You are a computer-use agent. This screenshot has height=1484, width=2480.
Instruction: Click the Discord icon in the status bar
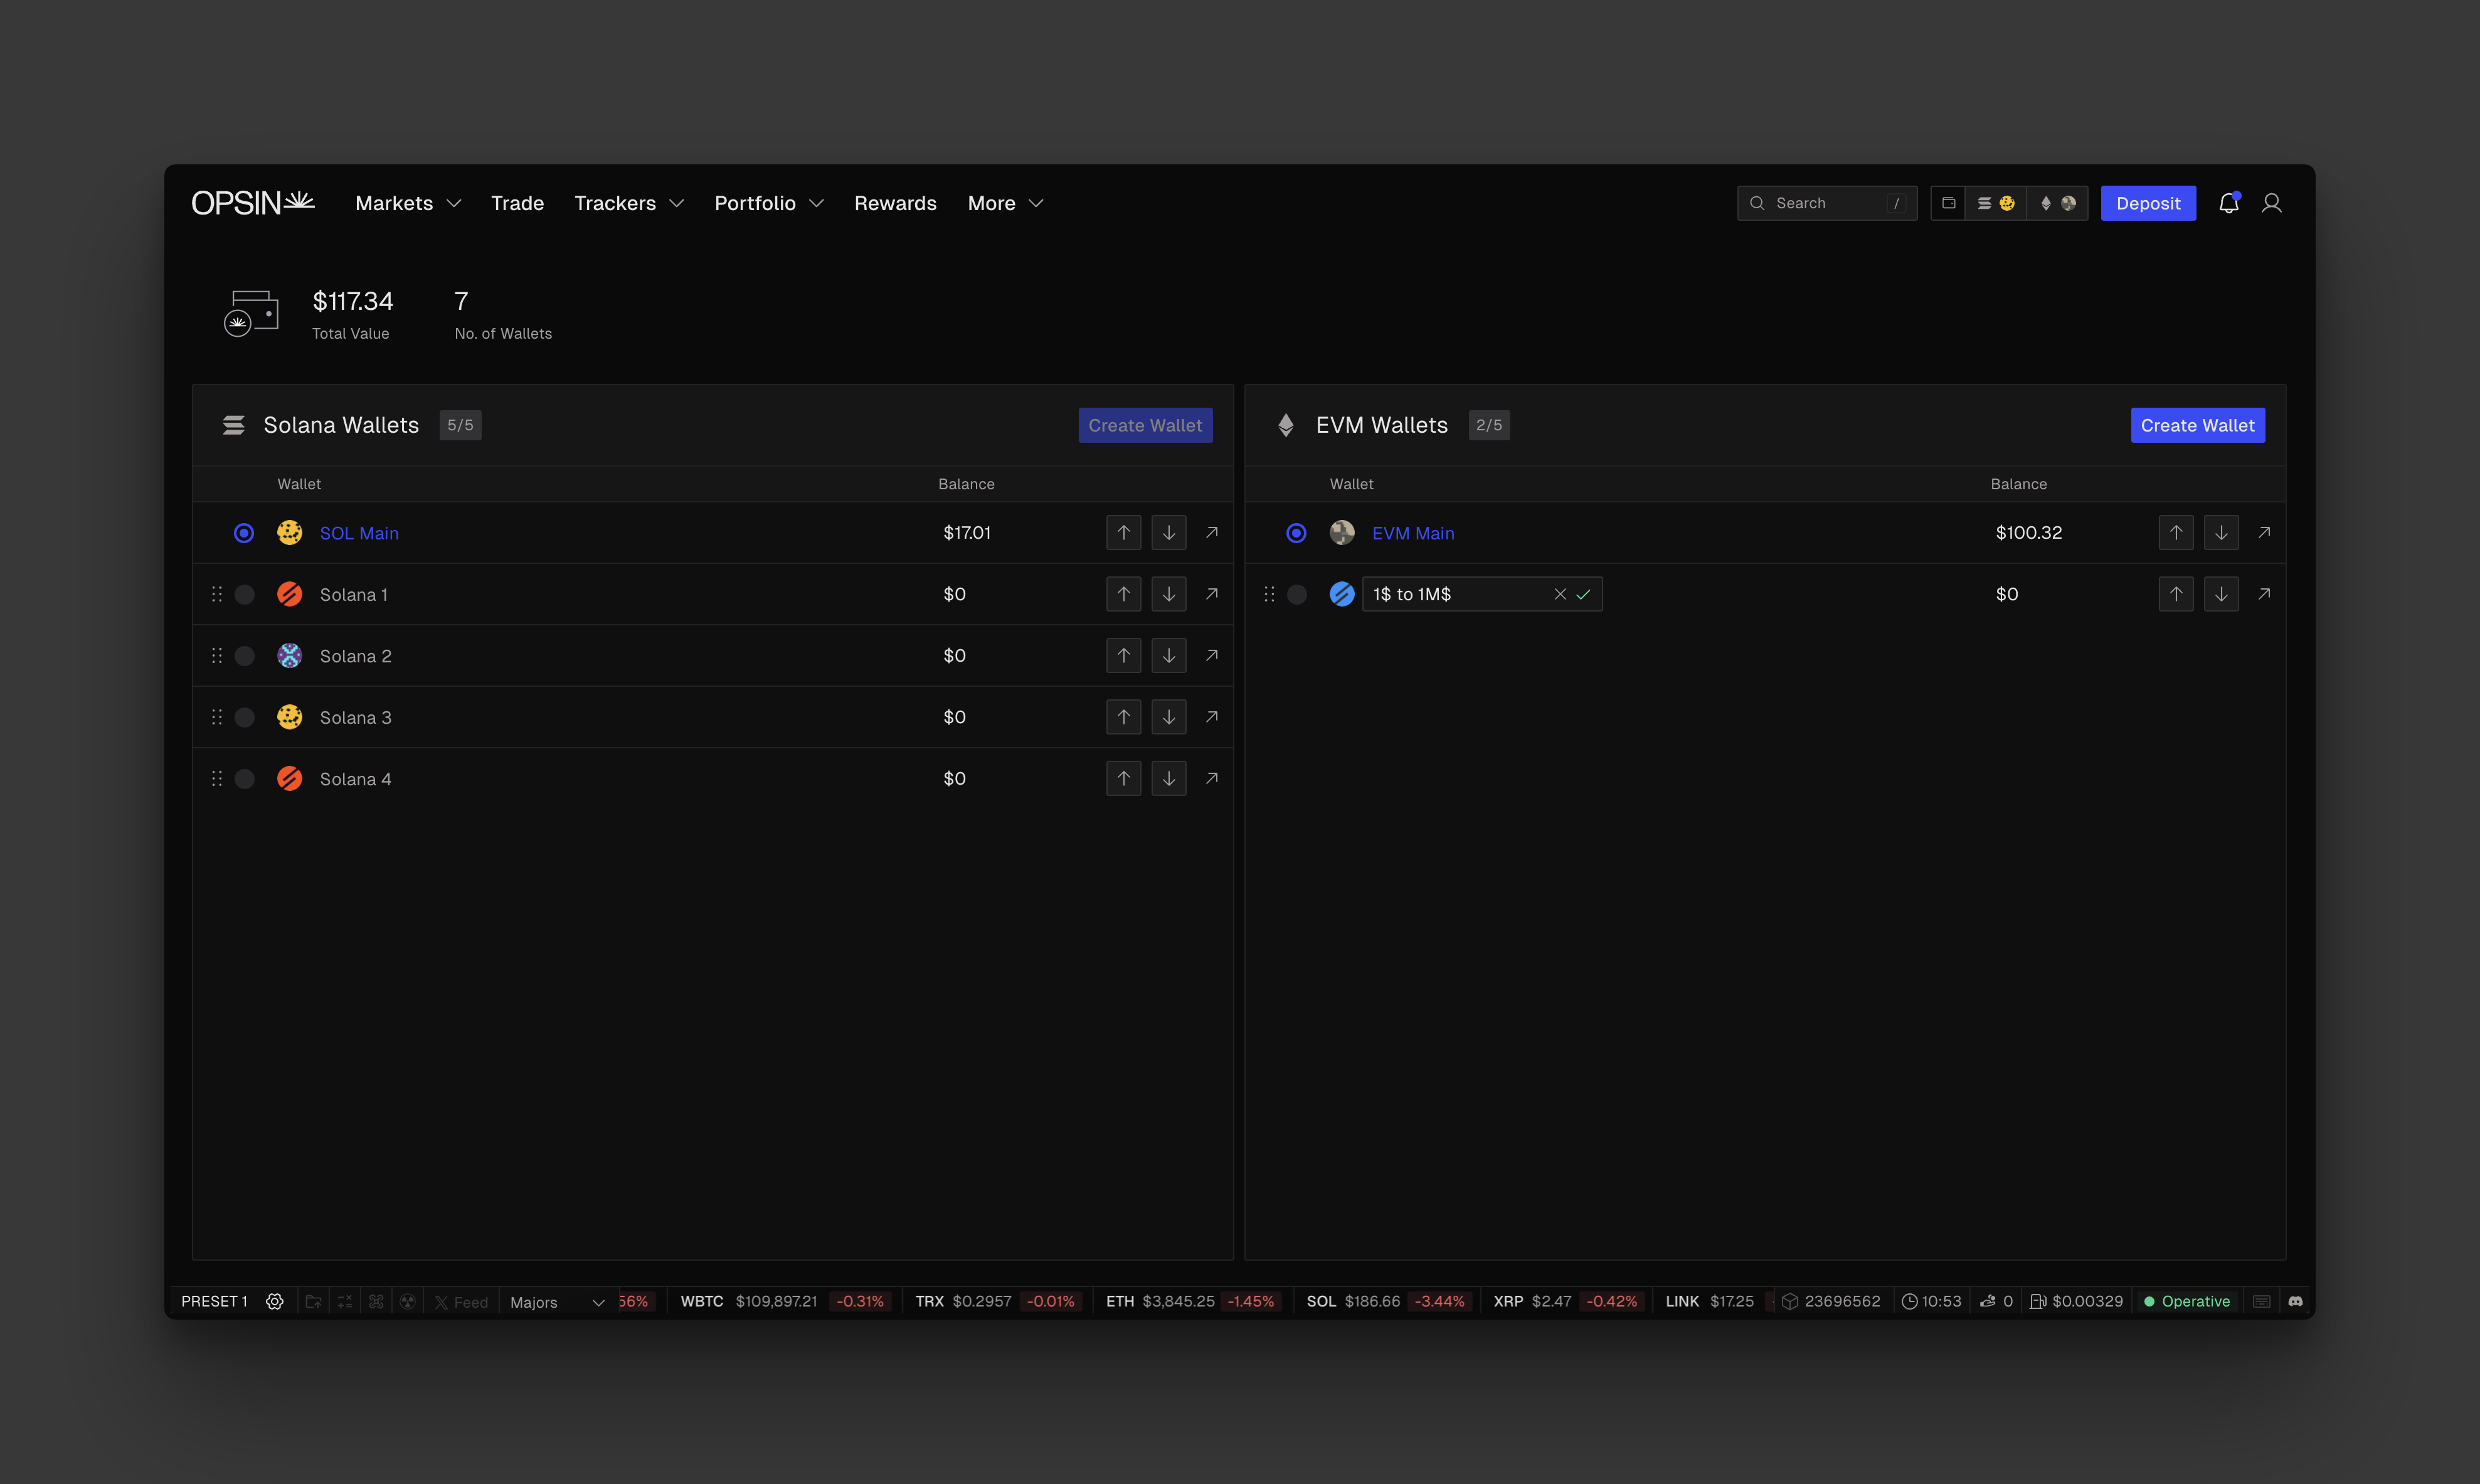pyautogui.click(x=2295, y=1301)
